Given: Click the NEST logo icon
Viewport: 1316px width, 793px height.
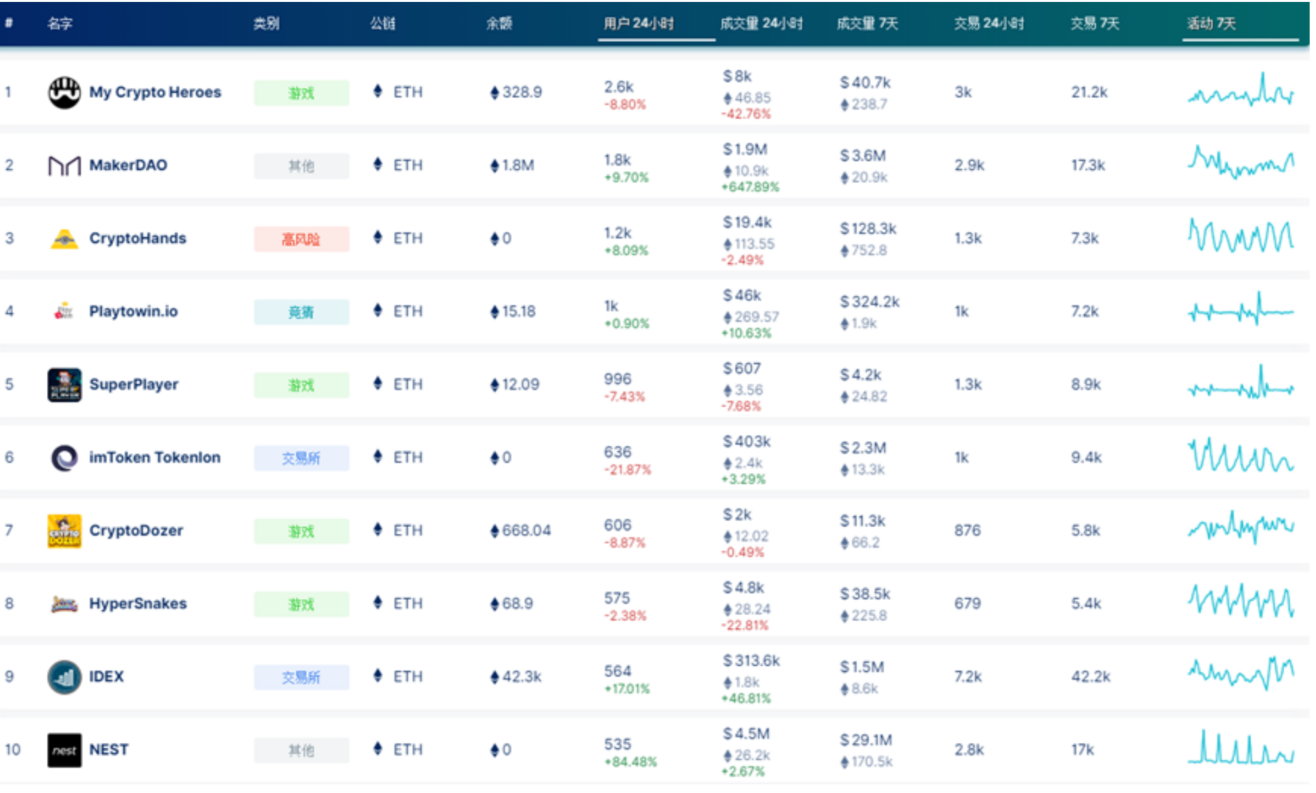Looking at the screenshot, I should point(64,750).
